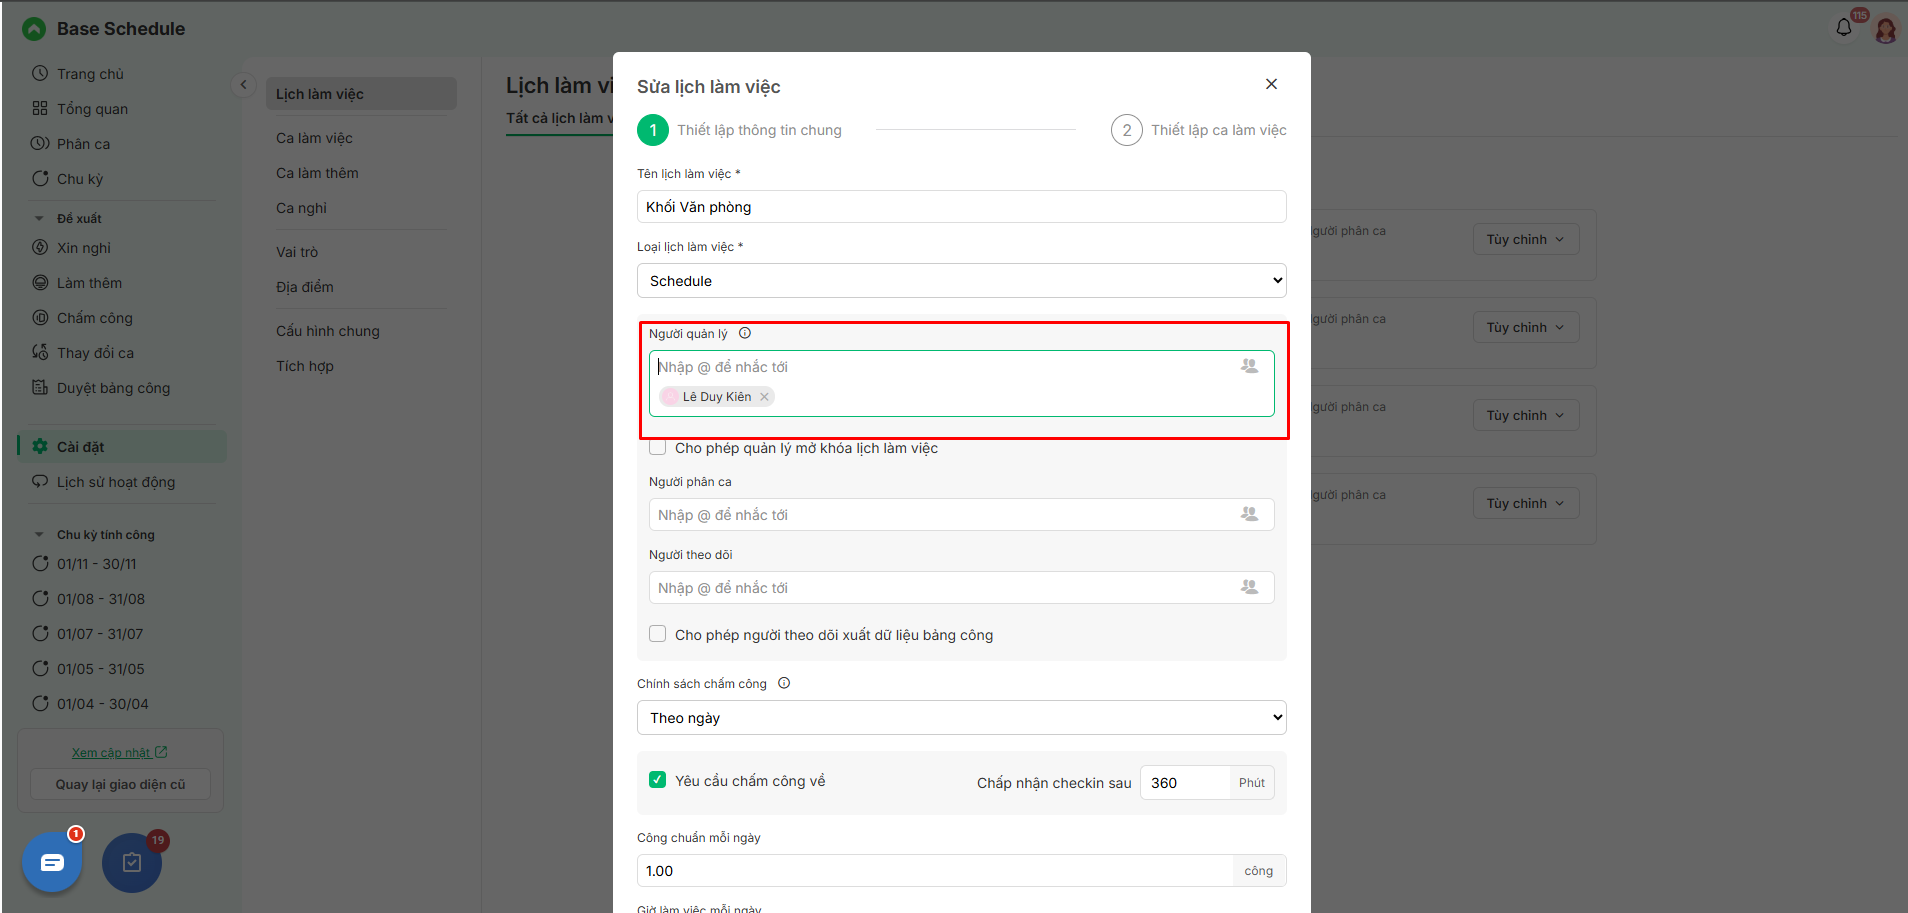Open the third Tùy chỉnh dropdown

[x=1525, y=415]
